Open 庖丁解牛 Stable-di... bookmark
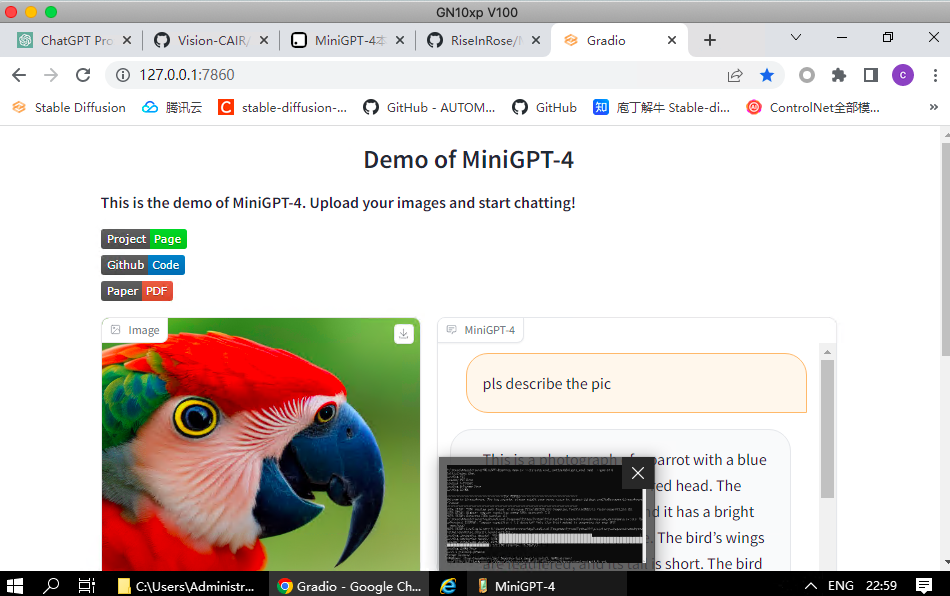The image size is (950, 596). point(662,108)
